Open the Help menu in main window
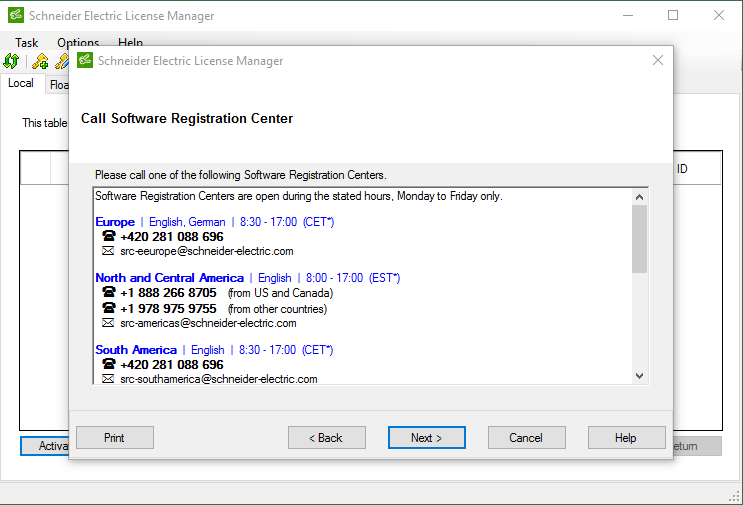Screen dimensions: 743x505 tap(130, 43)
